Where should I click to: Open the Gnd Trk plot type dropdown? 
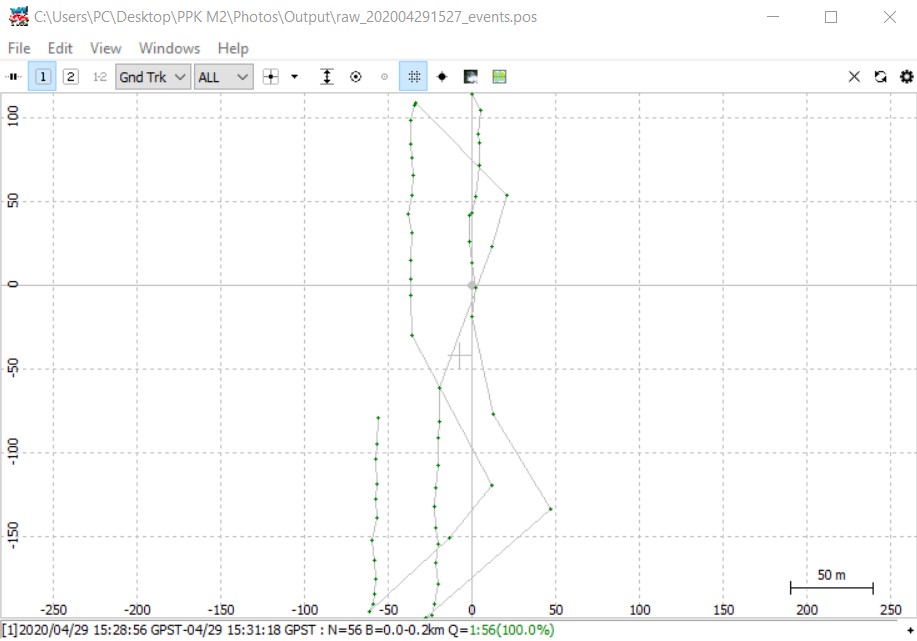point(153,77)
